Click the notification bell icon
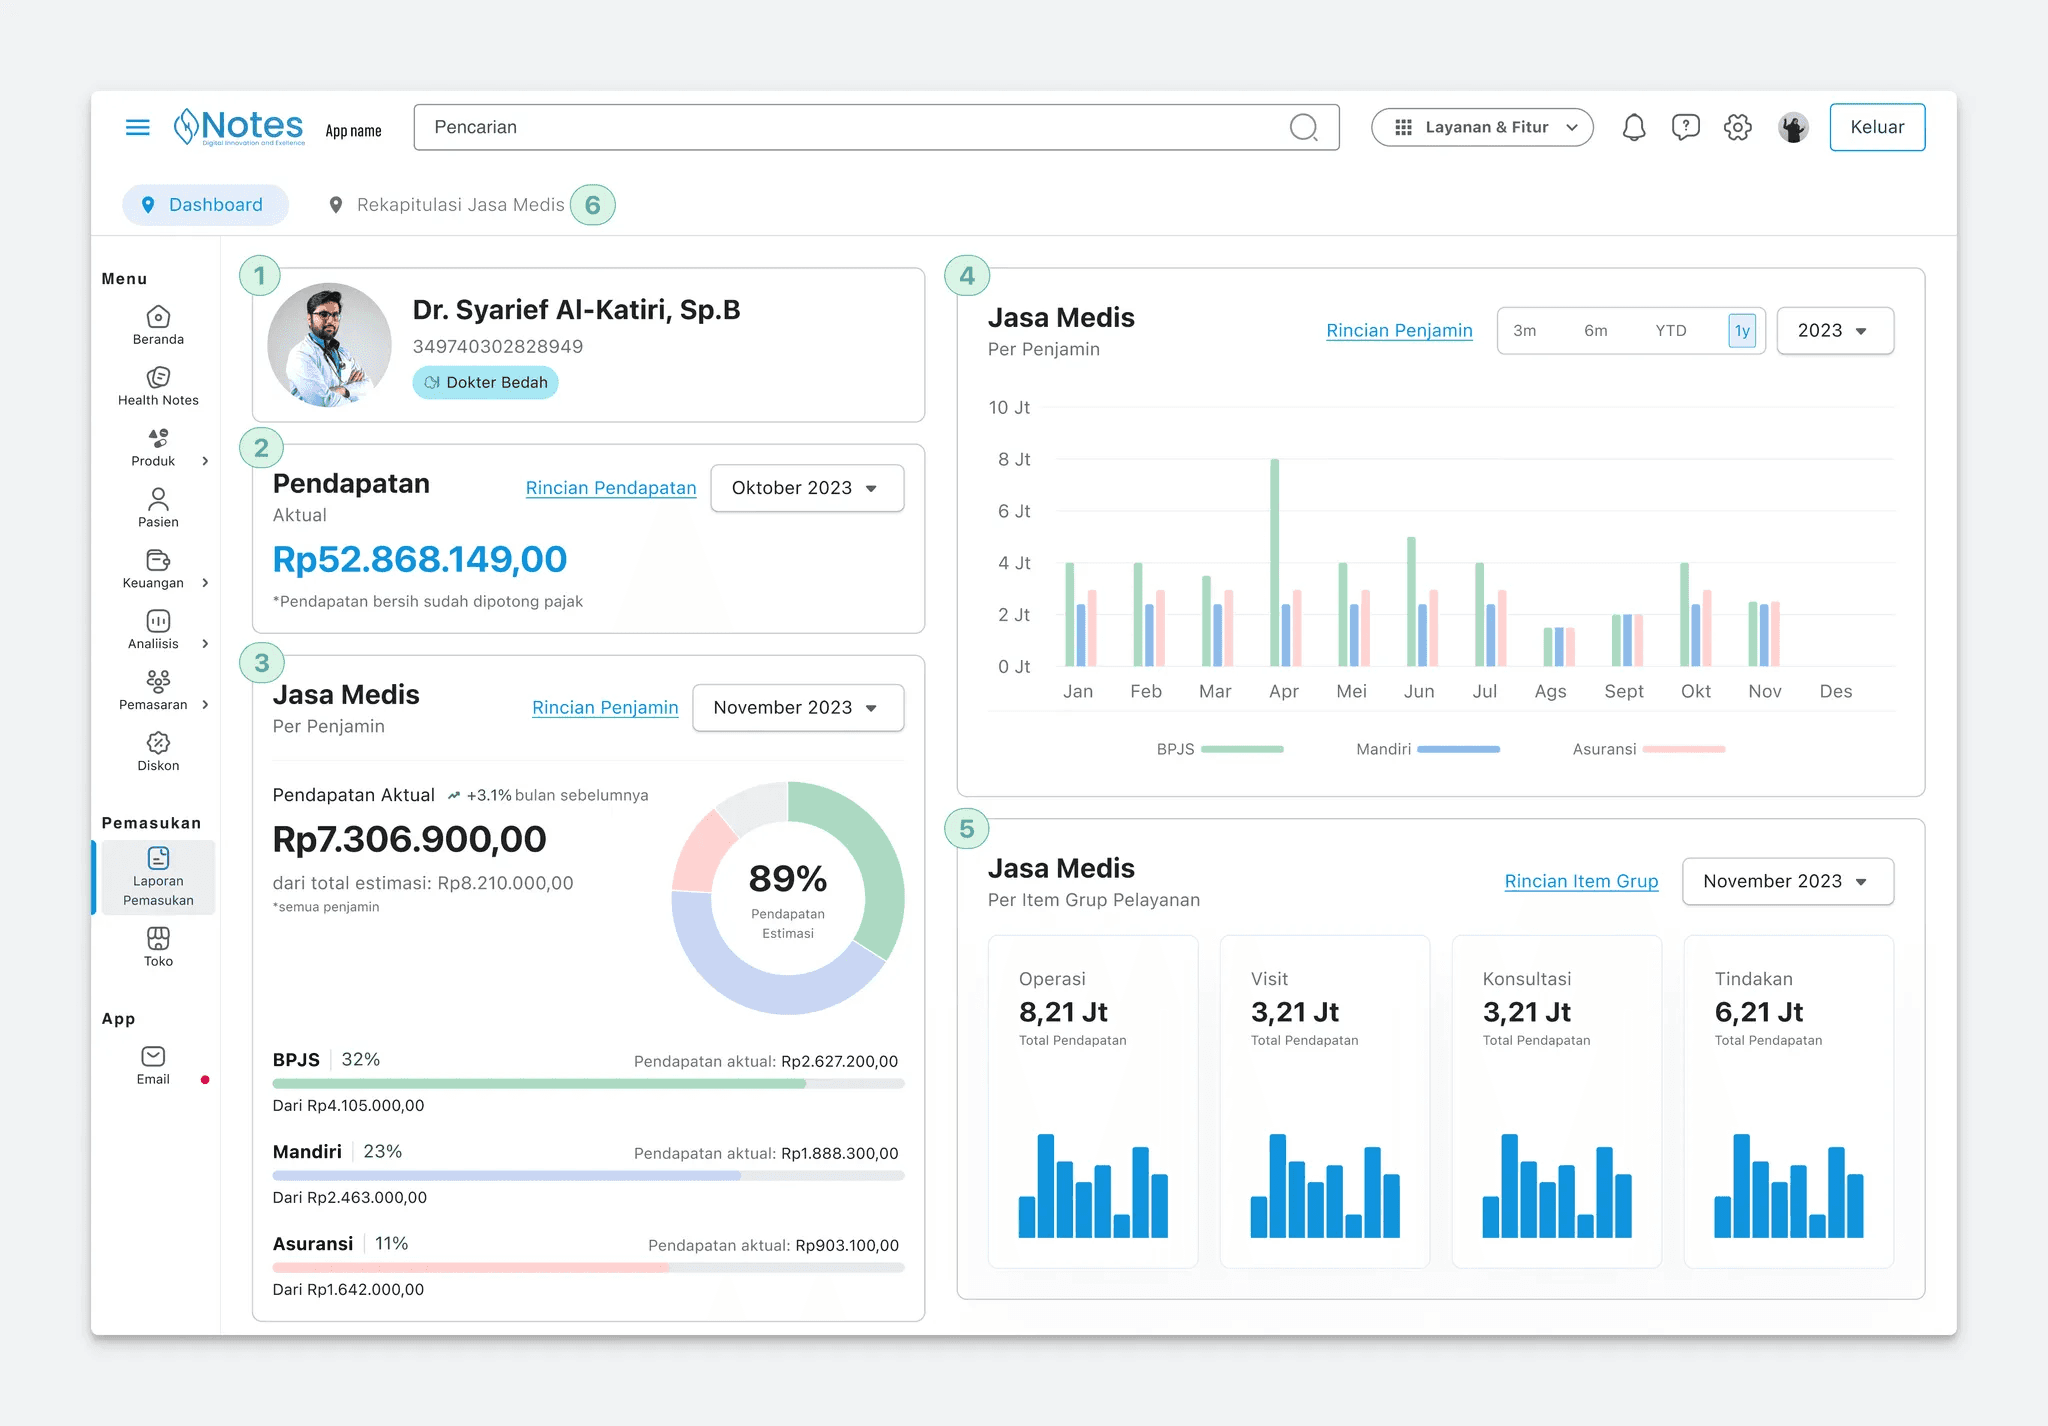Screen dimensions: 2048x1426 (1633, 127)
